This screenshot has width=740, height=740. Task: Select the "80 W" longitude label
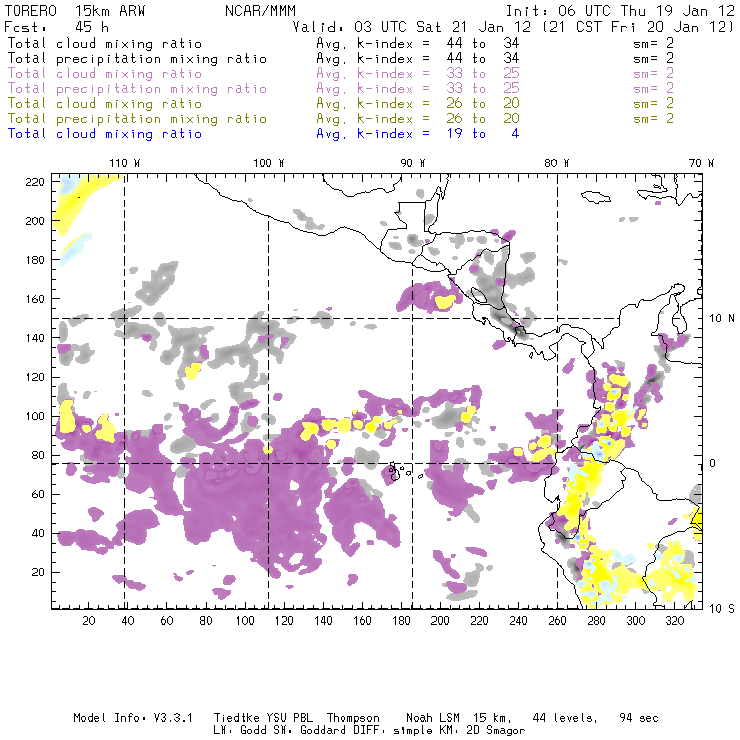pos(557,163)
